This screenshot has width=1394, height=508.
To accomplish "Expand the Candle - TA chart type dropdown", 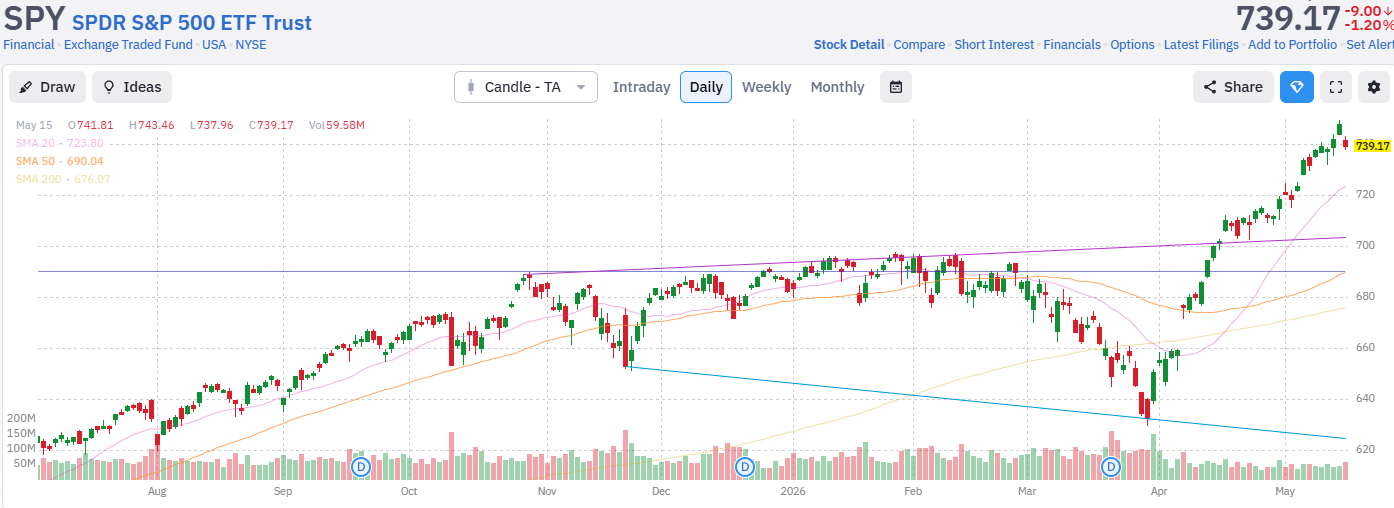I will pyautogui.click(x=526, y=87).
